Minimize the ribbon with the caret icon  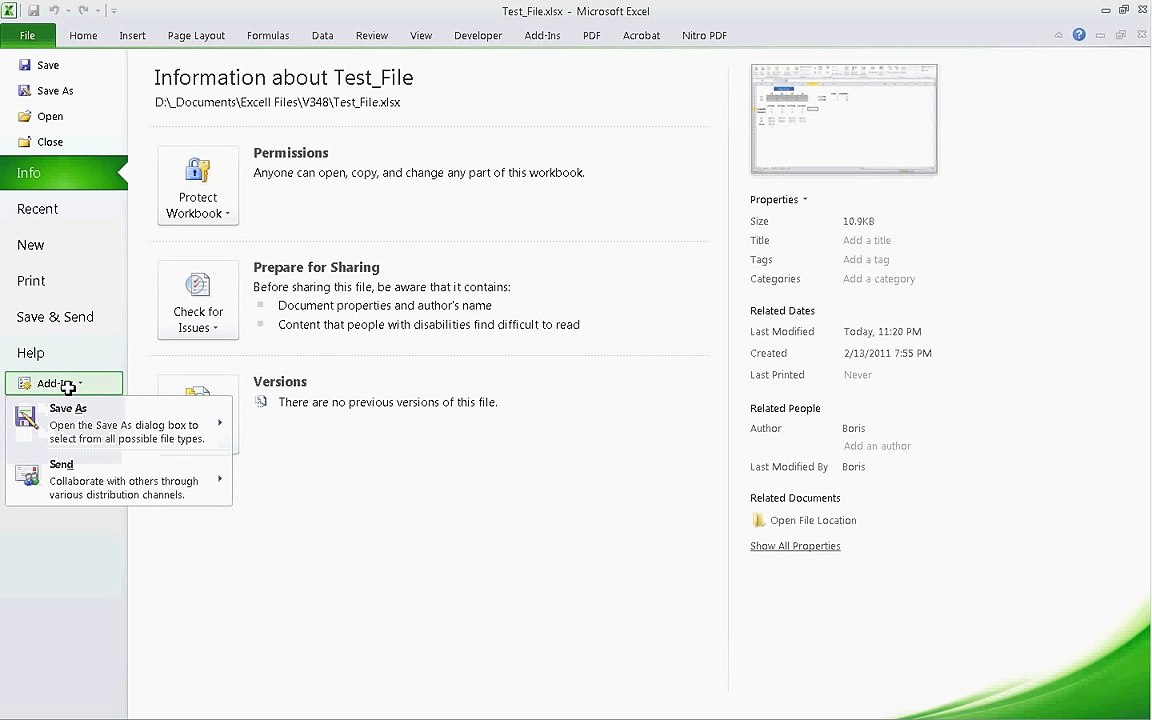point(1058,35)
